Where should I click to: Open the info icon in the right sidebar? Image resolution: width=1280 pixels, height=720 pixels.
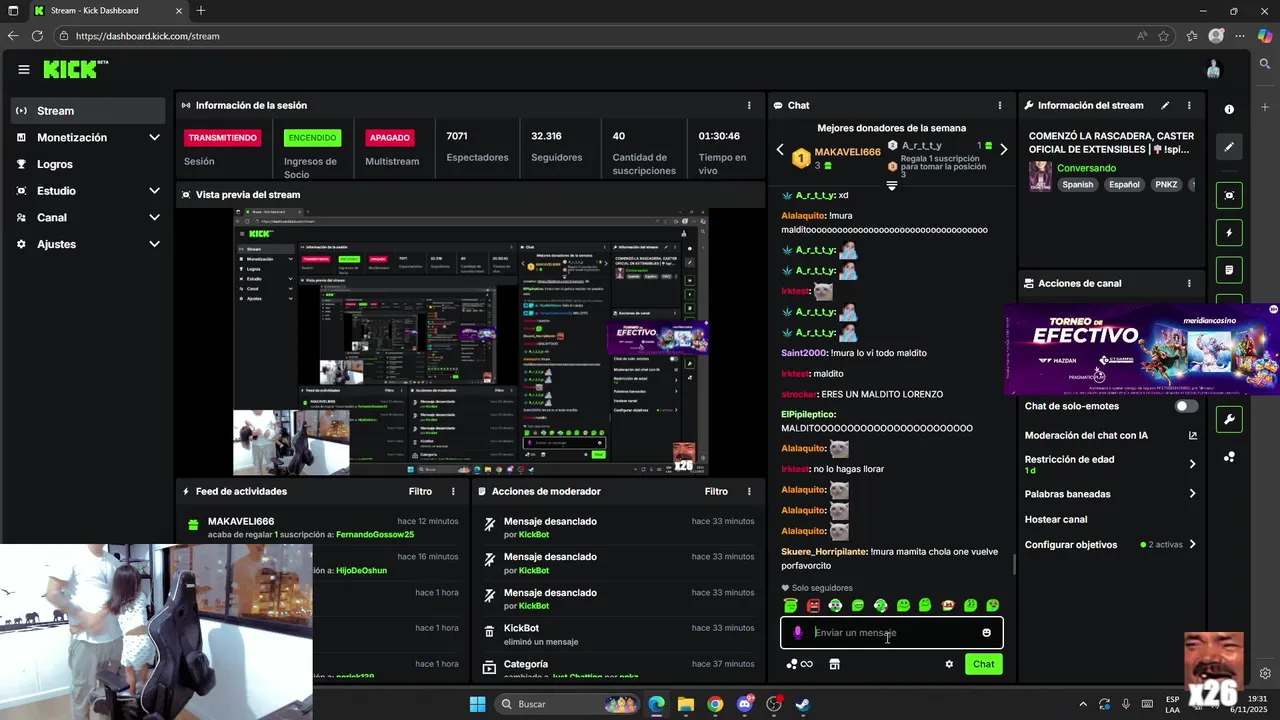1229,109
